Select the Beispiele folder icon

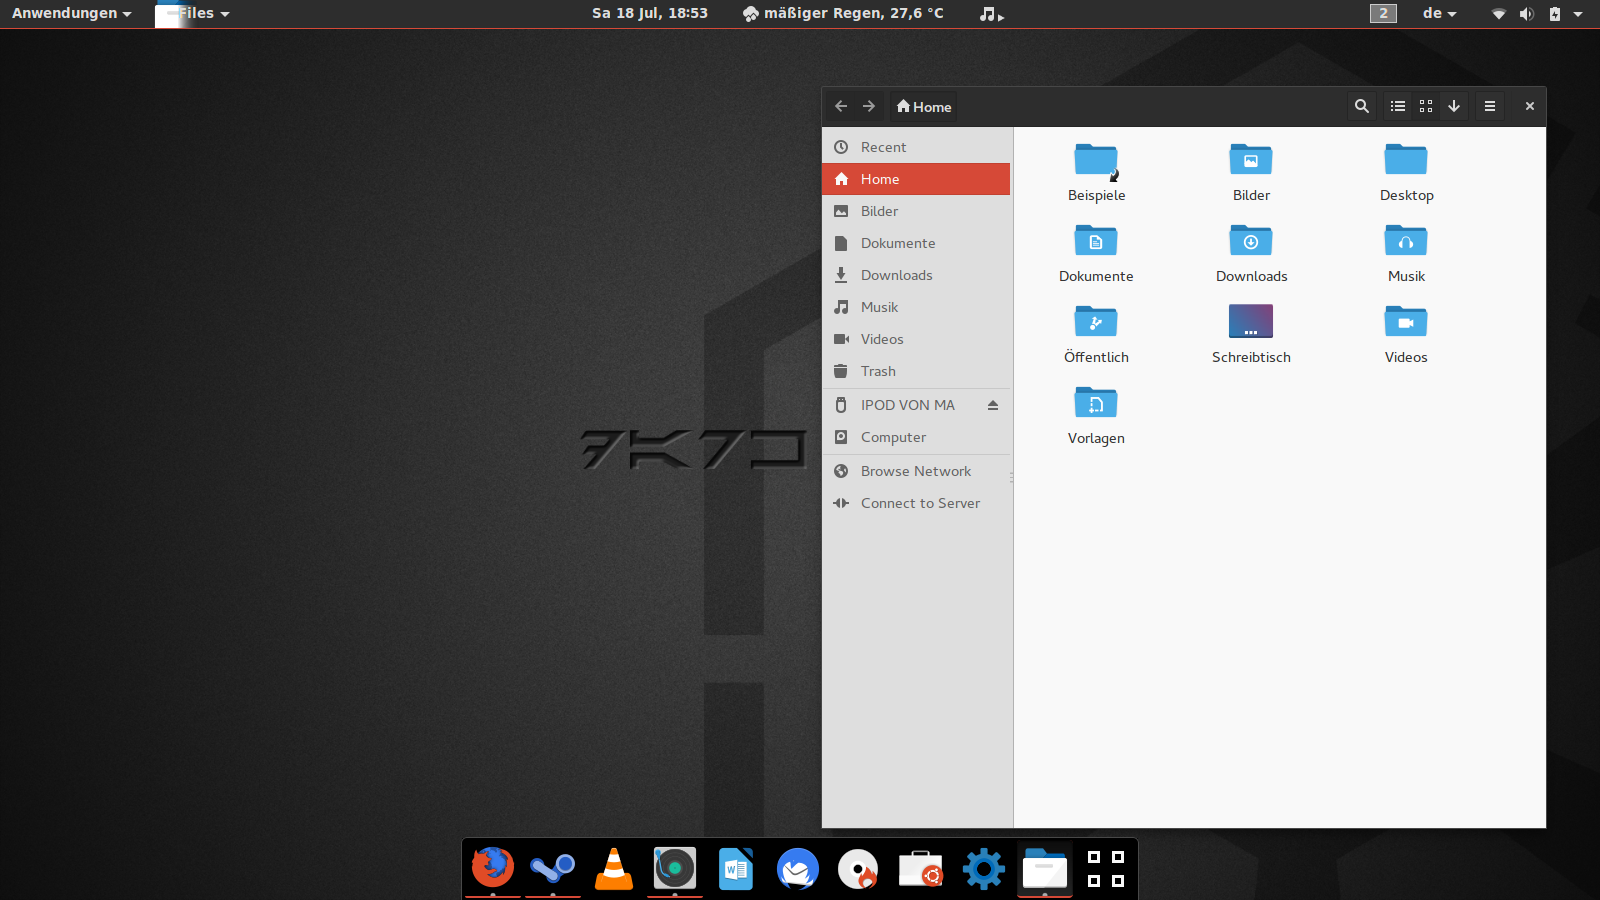[x=1096, y=161]
